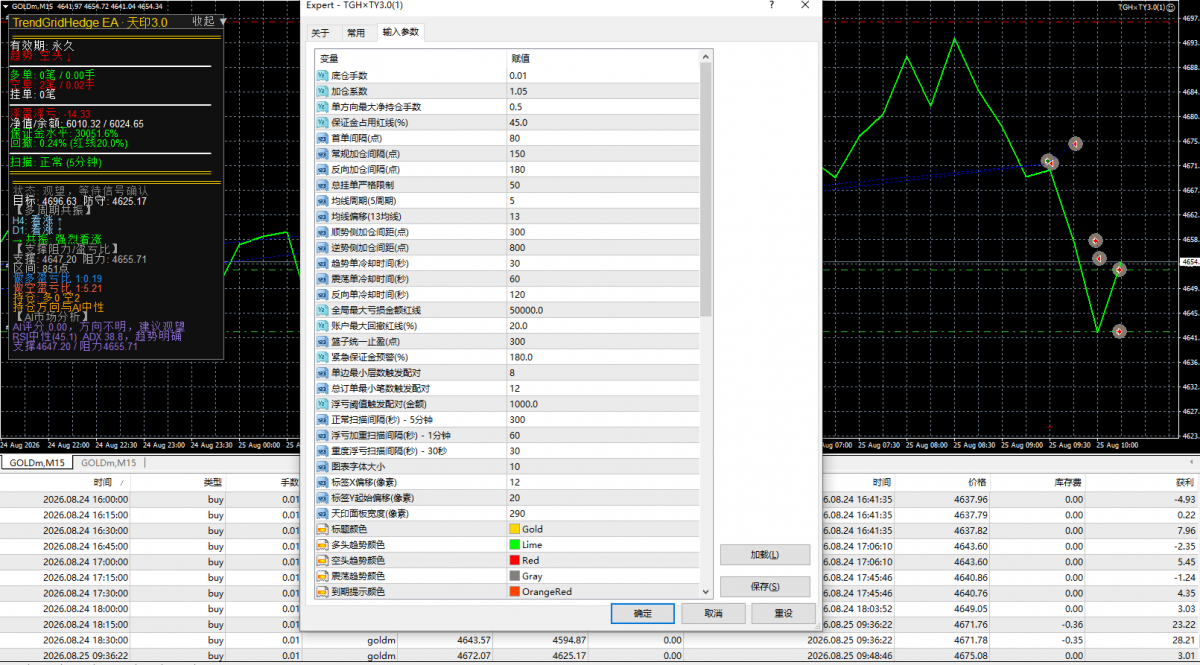Click the Red color value cell
Viewport: 1200px width, 665px height.
pos(603,560)
